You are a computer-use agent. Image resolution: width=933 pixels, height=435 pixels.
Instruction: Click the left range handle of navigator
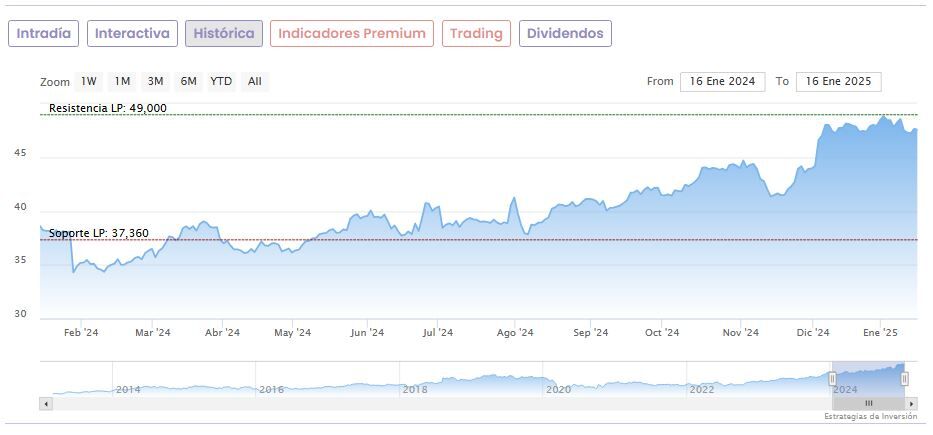832,378
